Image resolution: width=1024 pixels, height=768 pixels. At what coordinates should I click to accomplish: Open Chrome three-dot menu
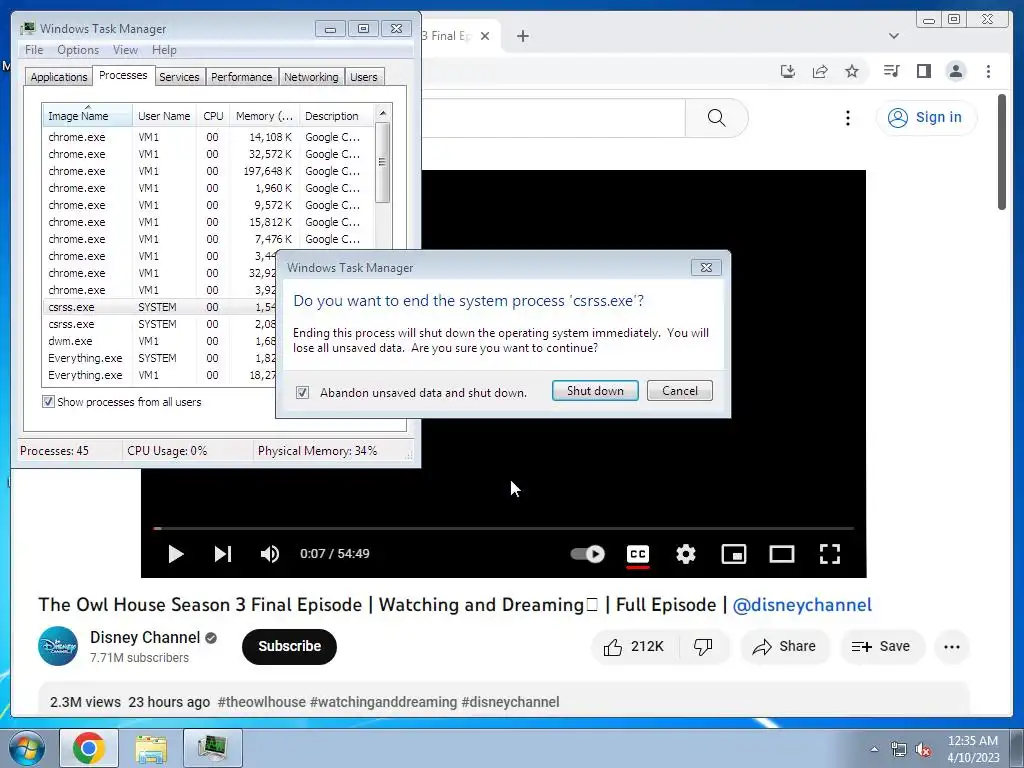988,71
